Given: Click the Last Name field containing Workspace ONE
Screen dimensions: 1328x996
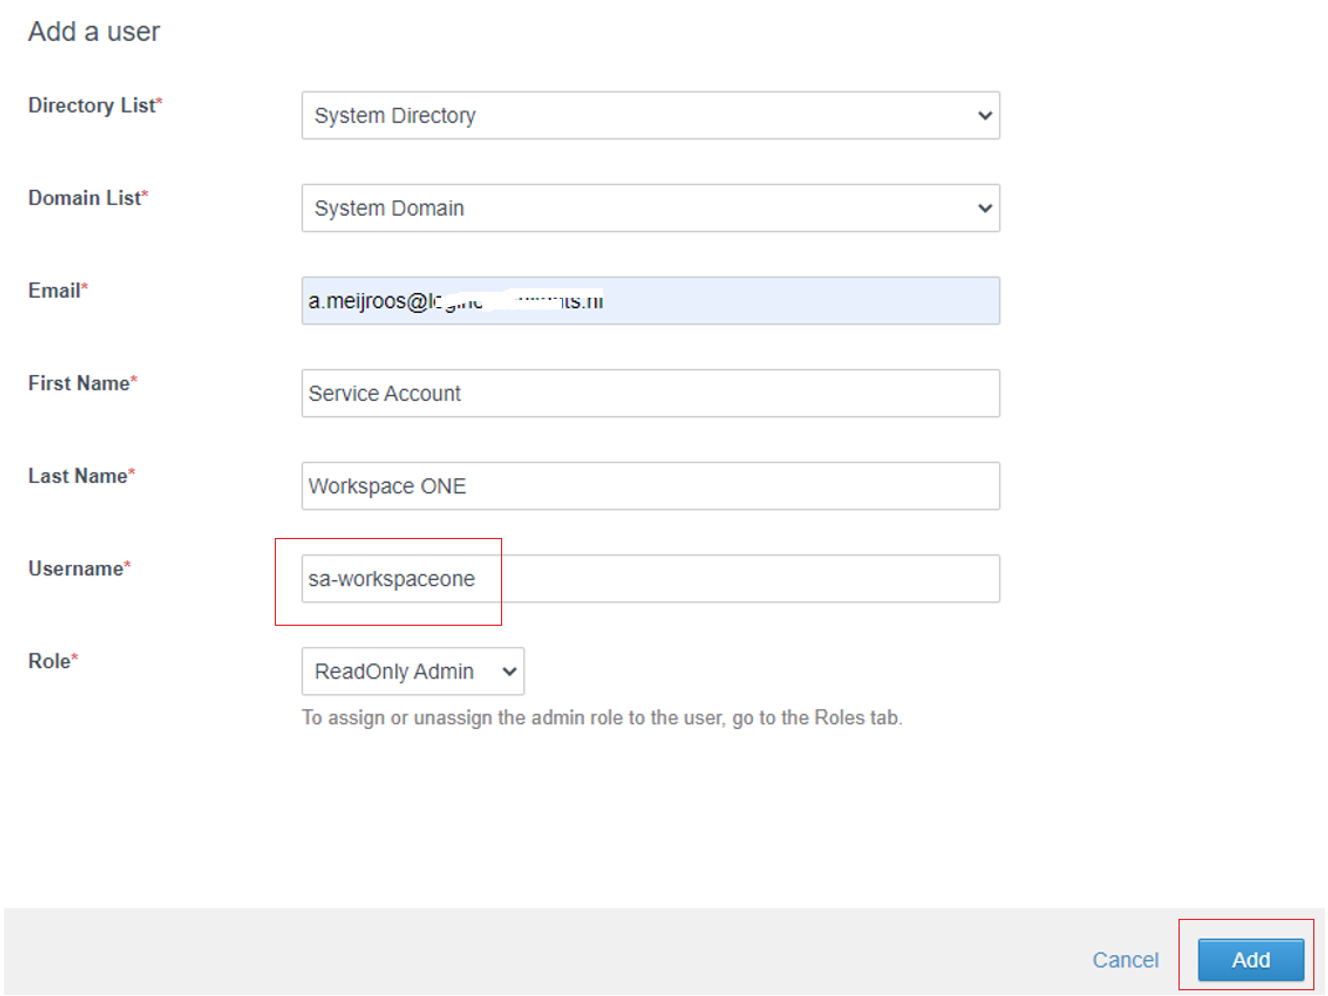Looking at the screenshot, I should [x=650, y=486].
